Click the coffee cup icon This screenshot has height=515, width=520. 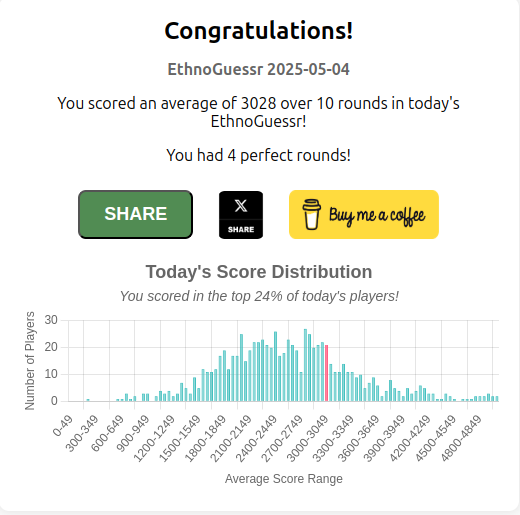(x=311, y=214)
